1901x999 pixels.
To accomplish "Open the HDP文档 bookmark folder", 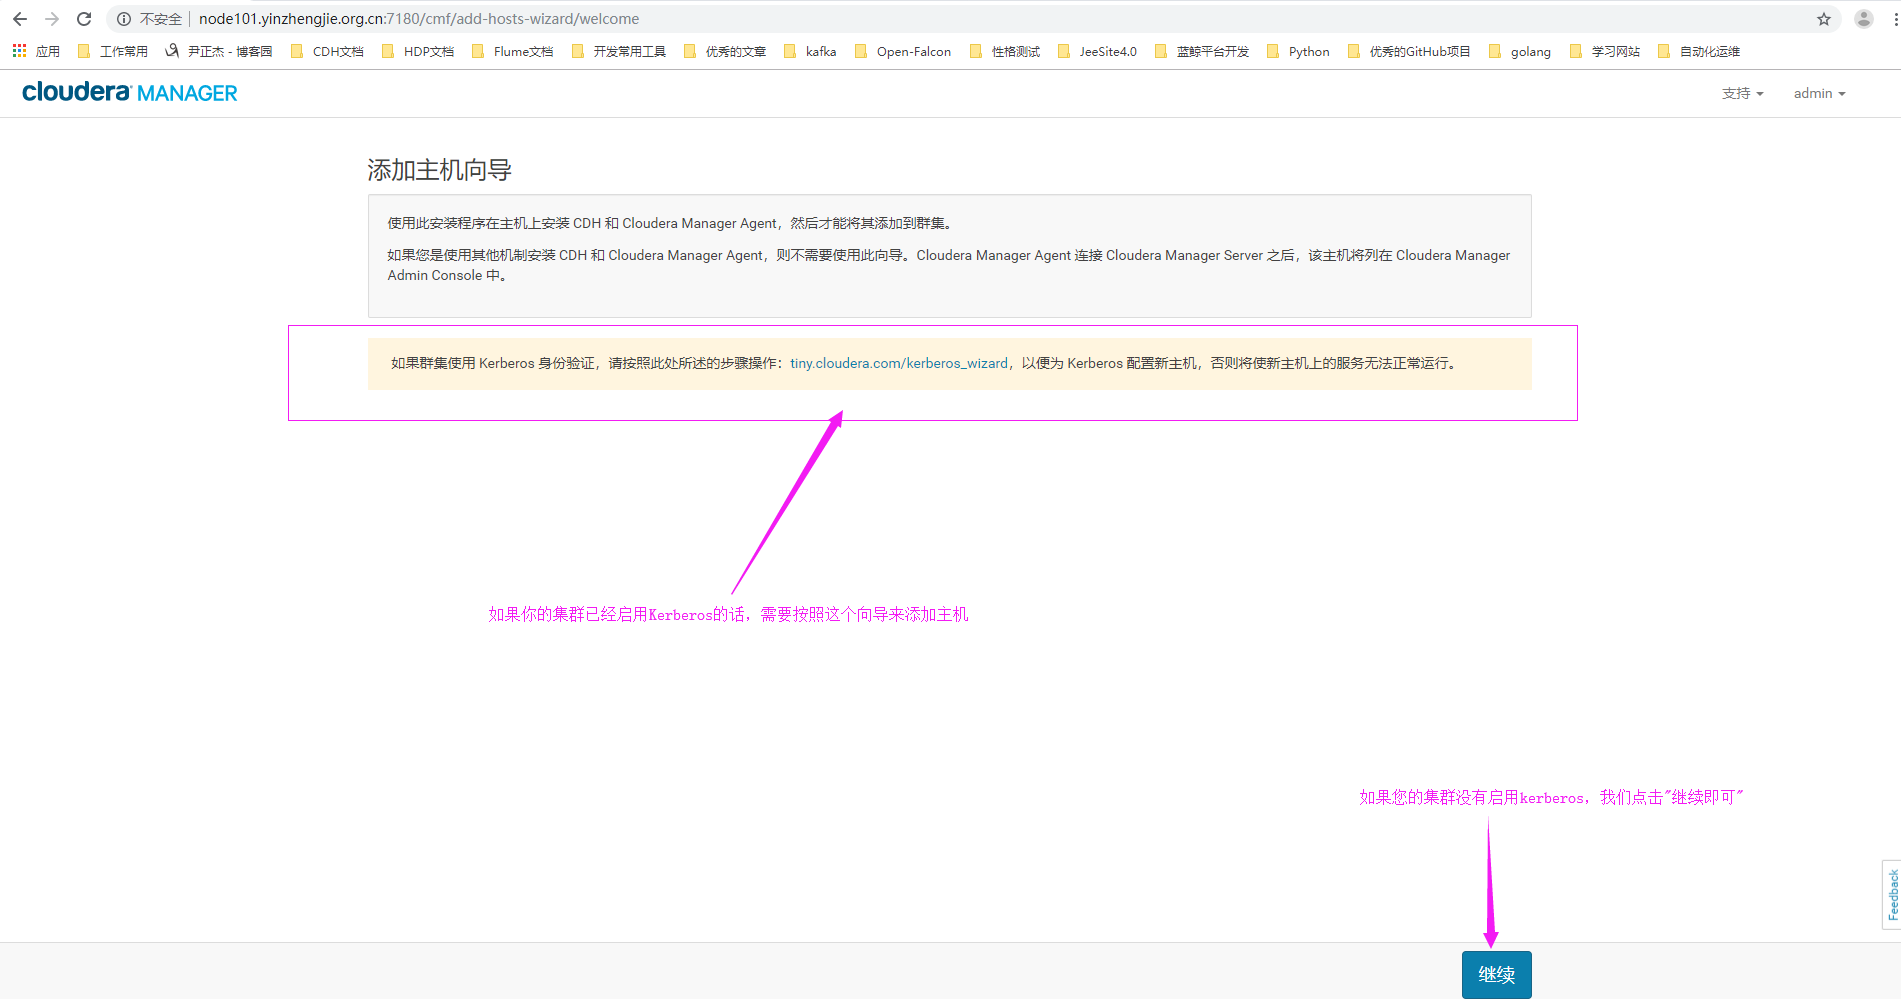I will click(418, 51).
